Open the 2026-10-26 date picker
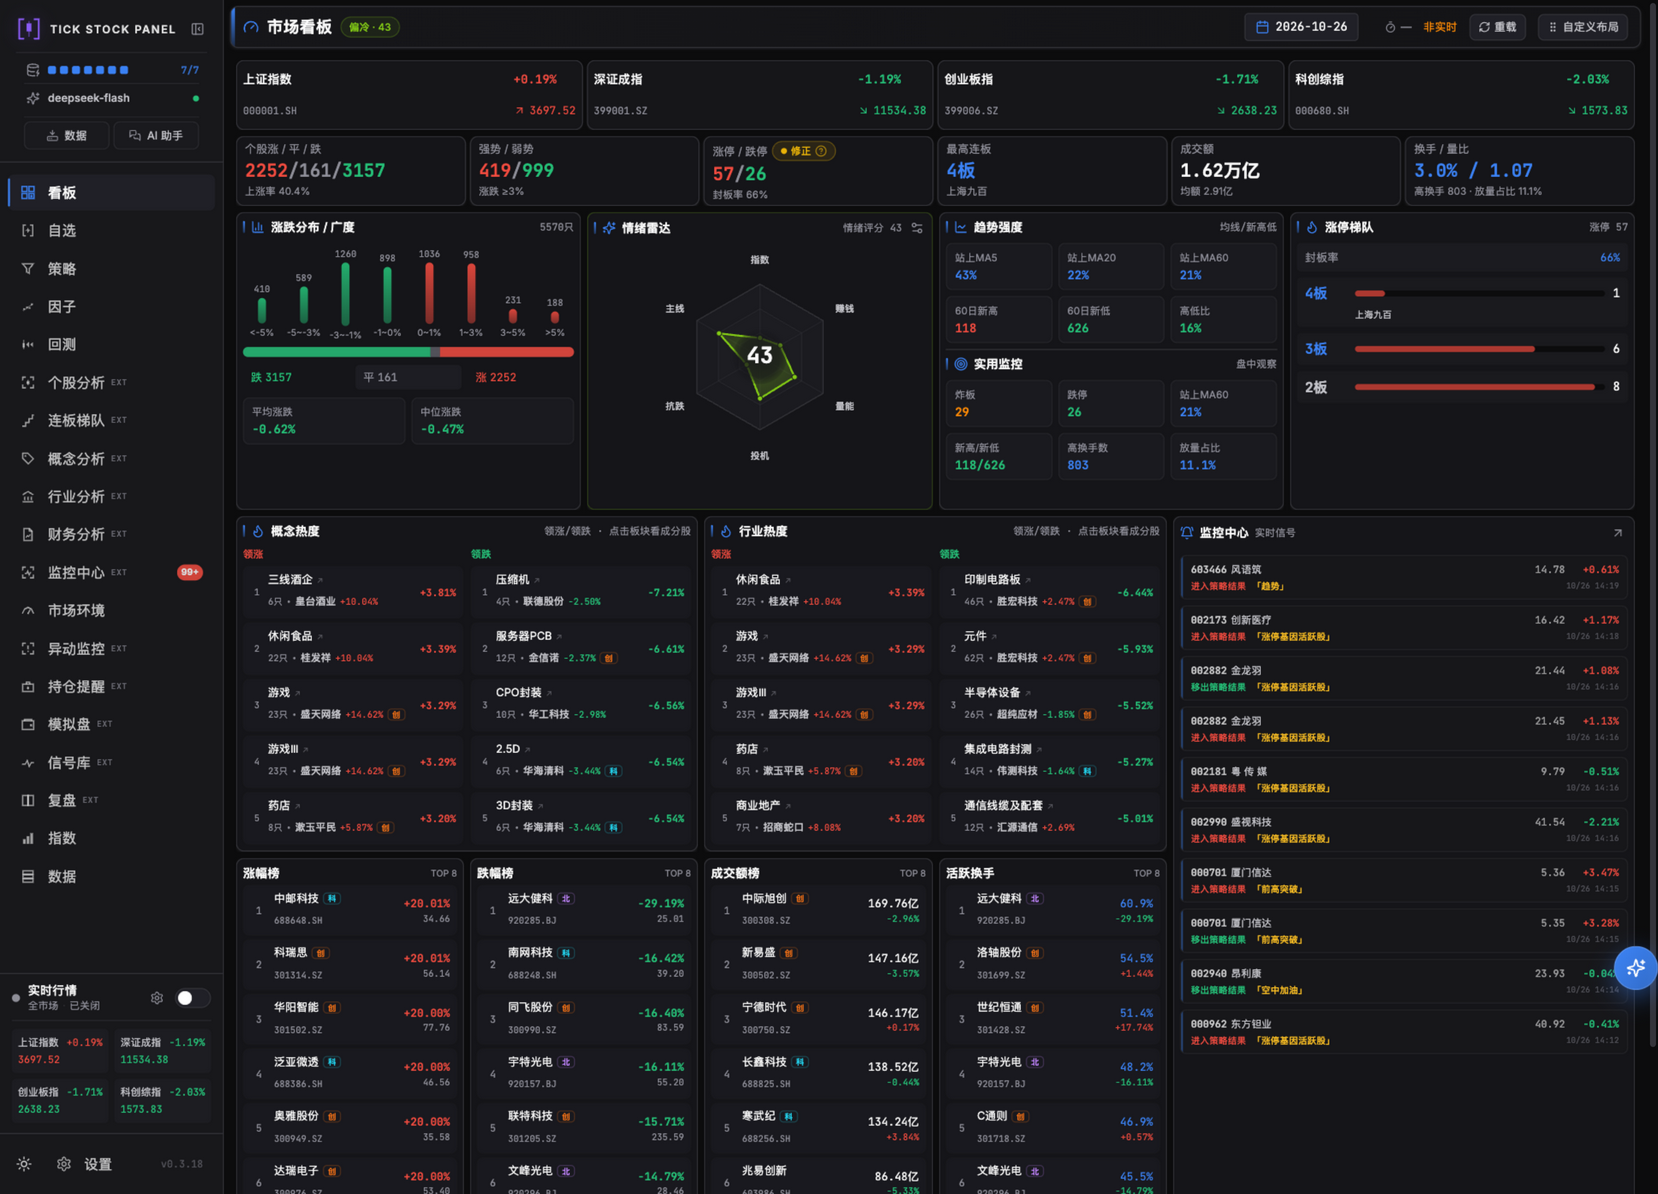Image resolution: width=1658 pixels, height=1194 pixels. [1301, 27]
